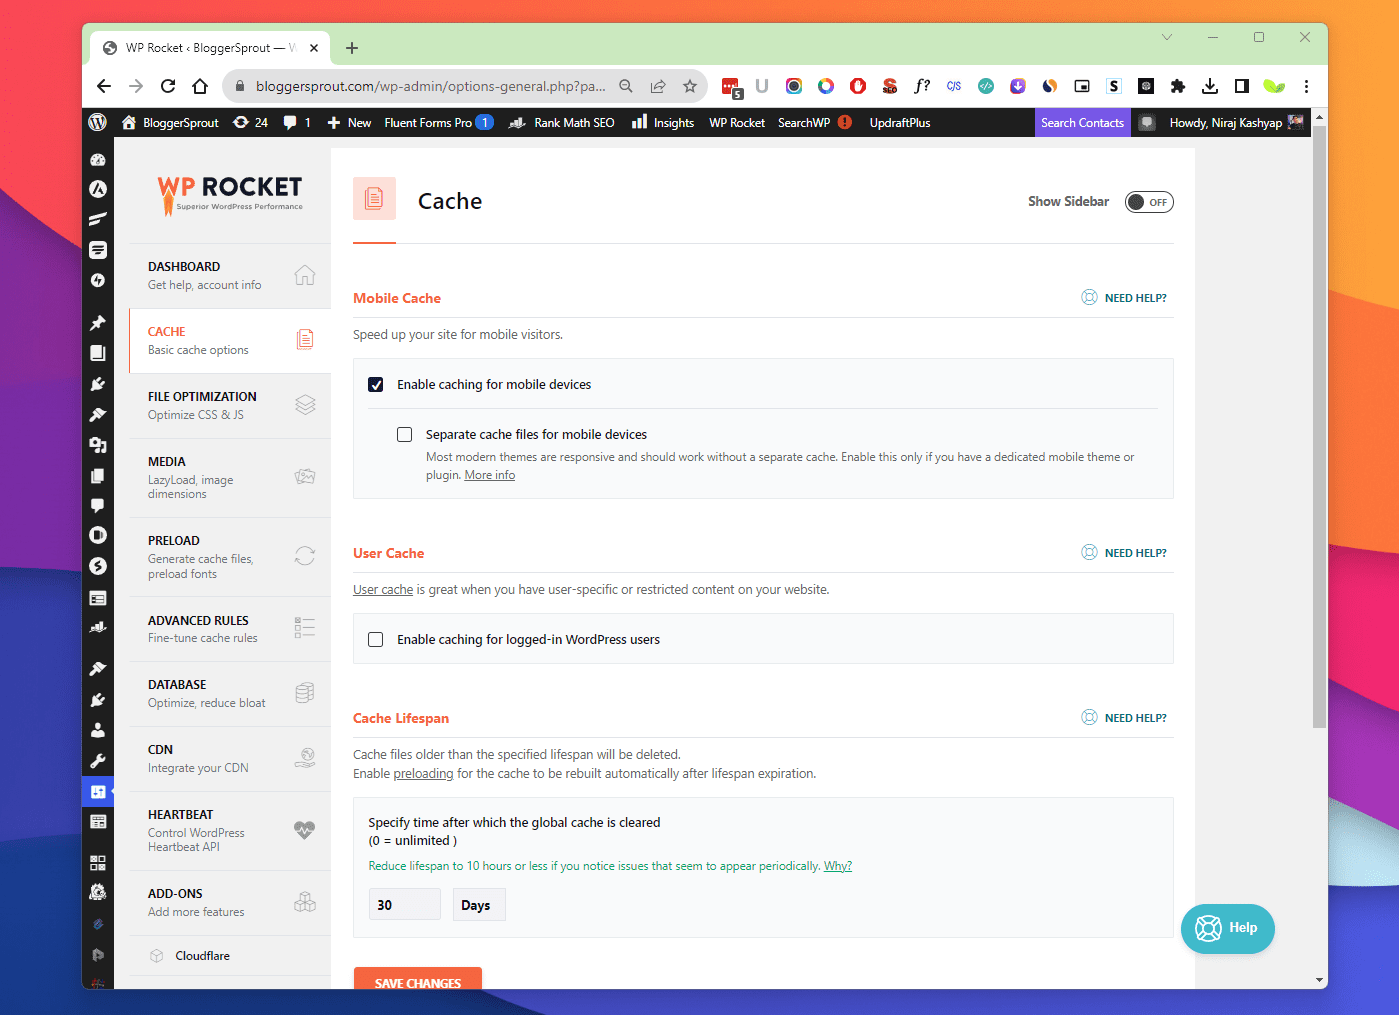Viewport: 1399px width, 1015px height.
Task: Check Separate cache files for mobile devices
Action: 405,435
